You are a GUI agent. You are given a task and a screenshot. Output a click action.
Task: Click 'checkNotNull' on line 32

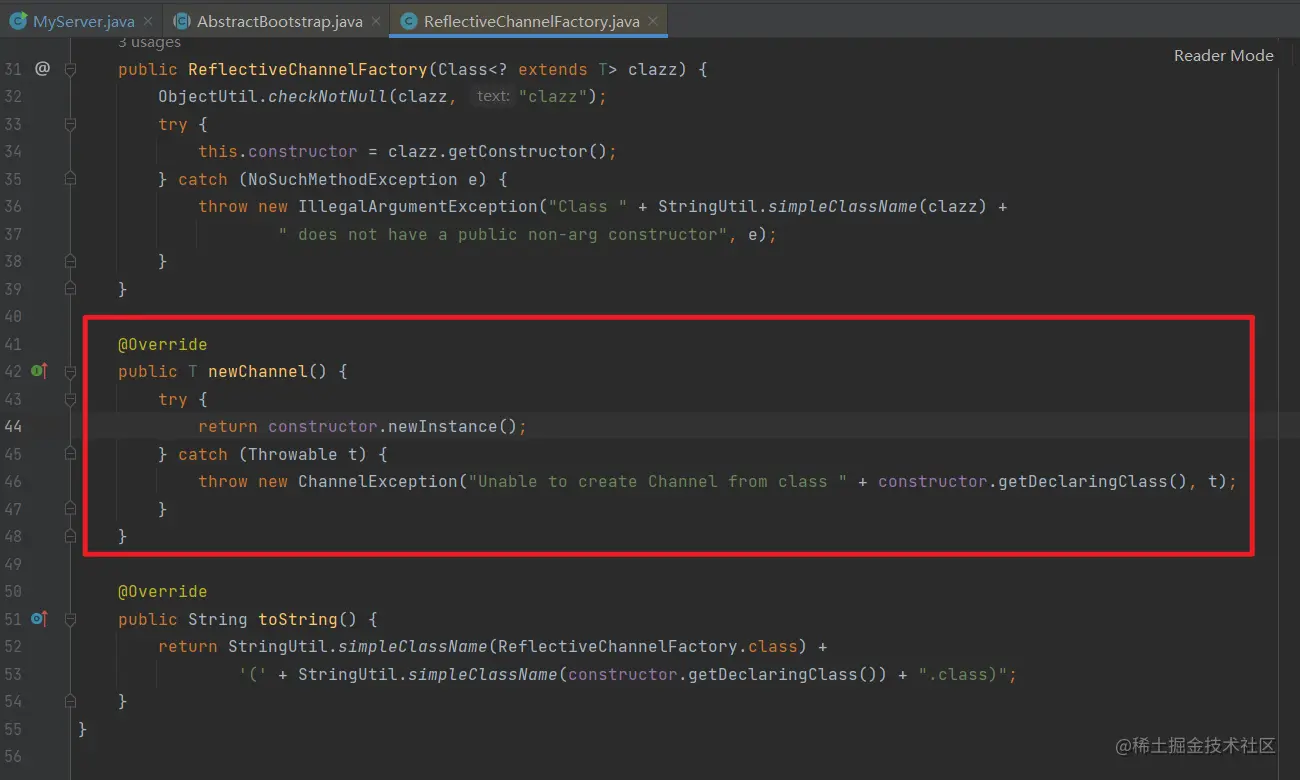click(x=328, y=96)
